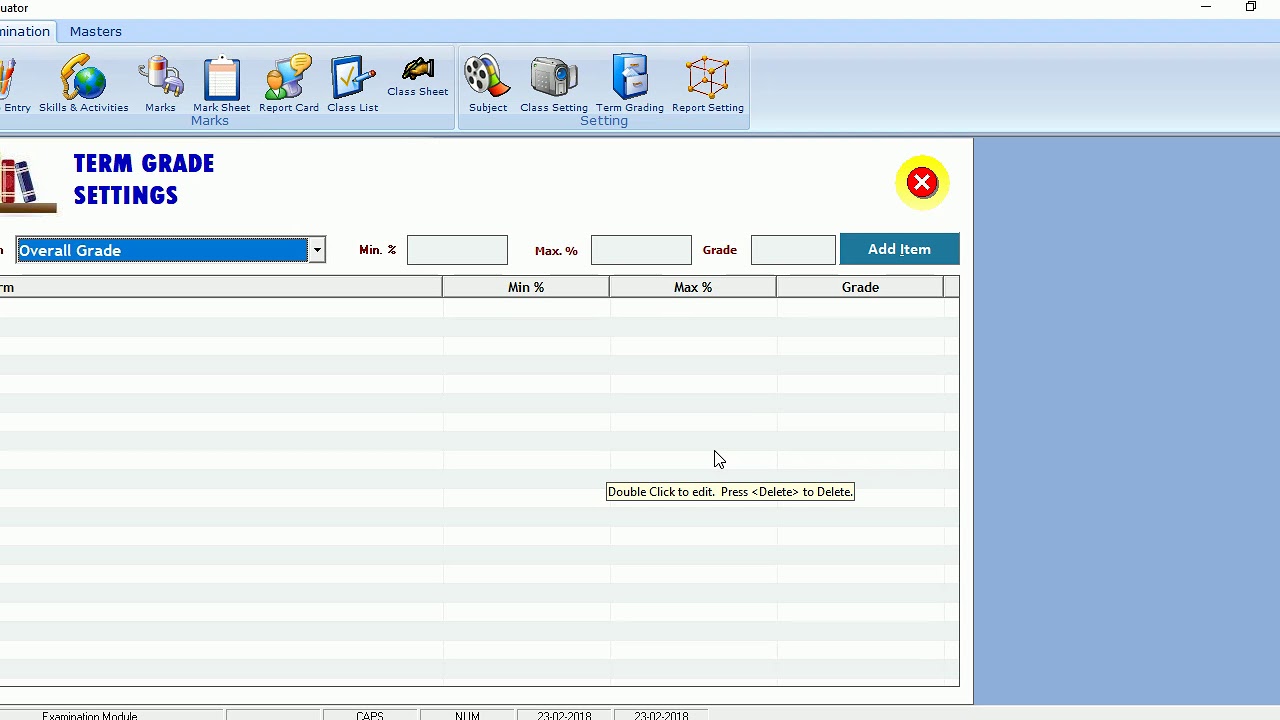Open the Term Grading icon

pyautogui.click(x=630, y=84)
